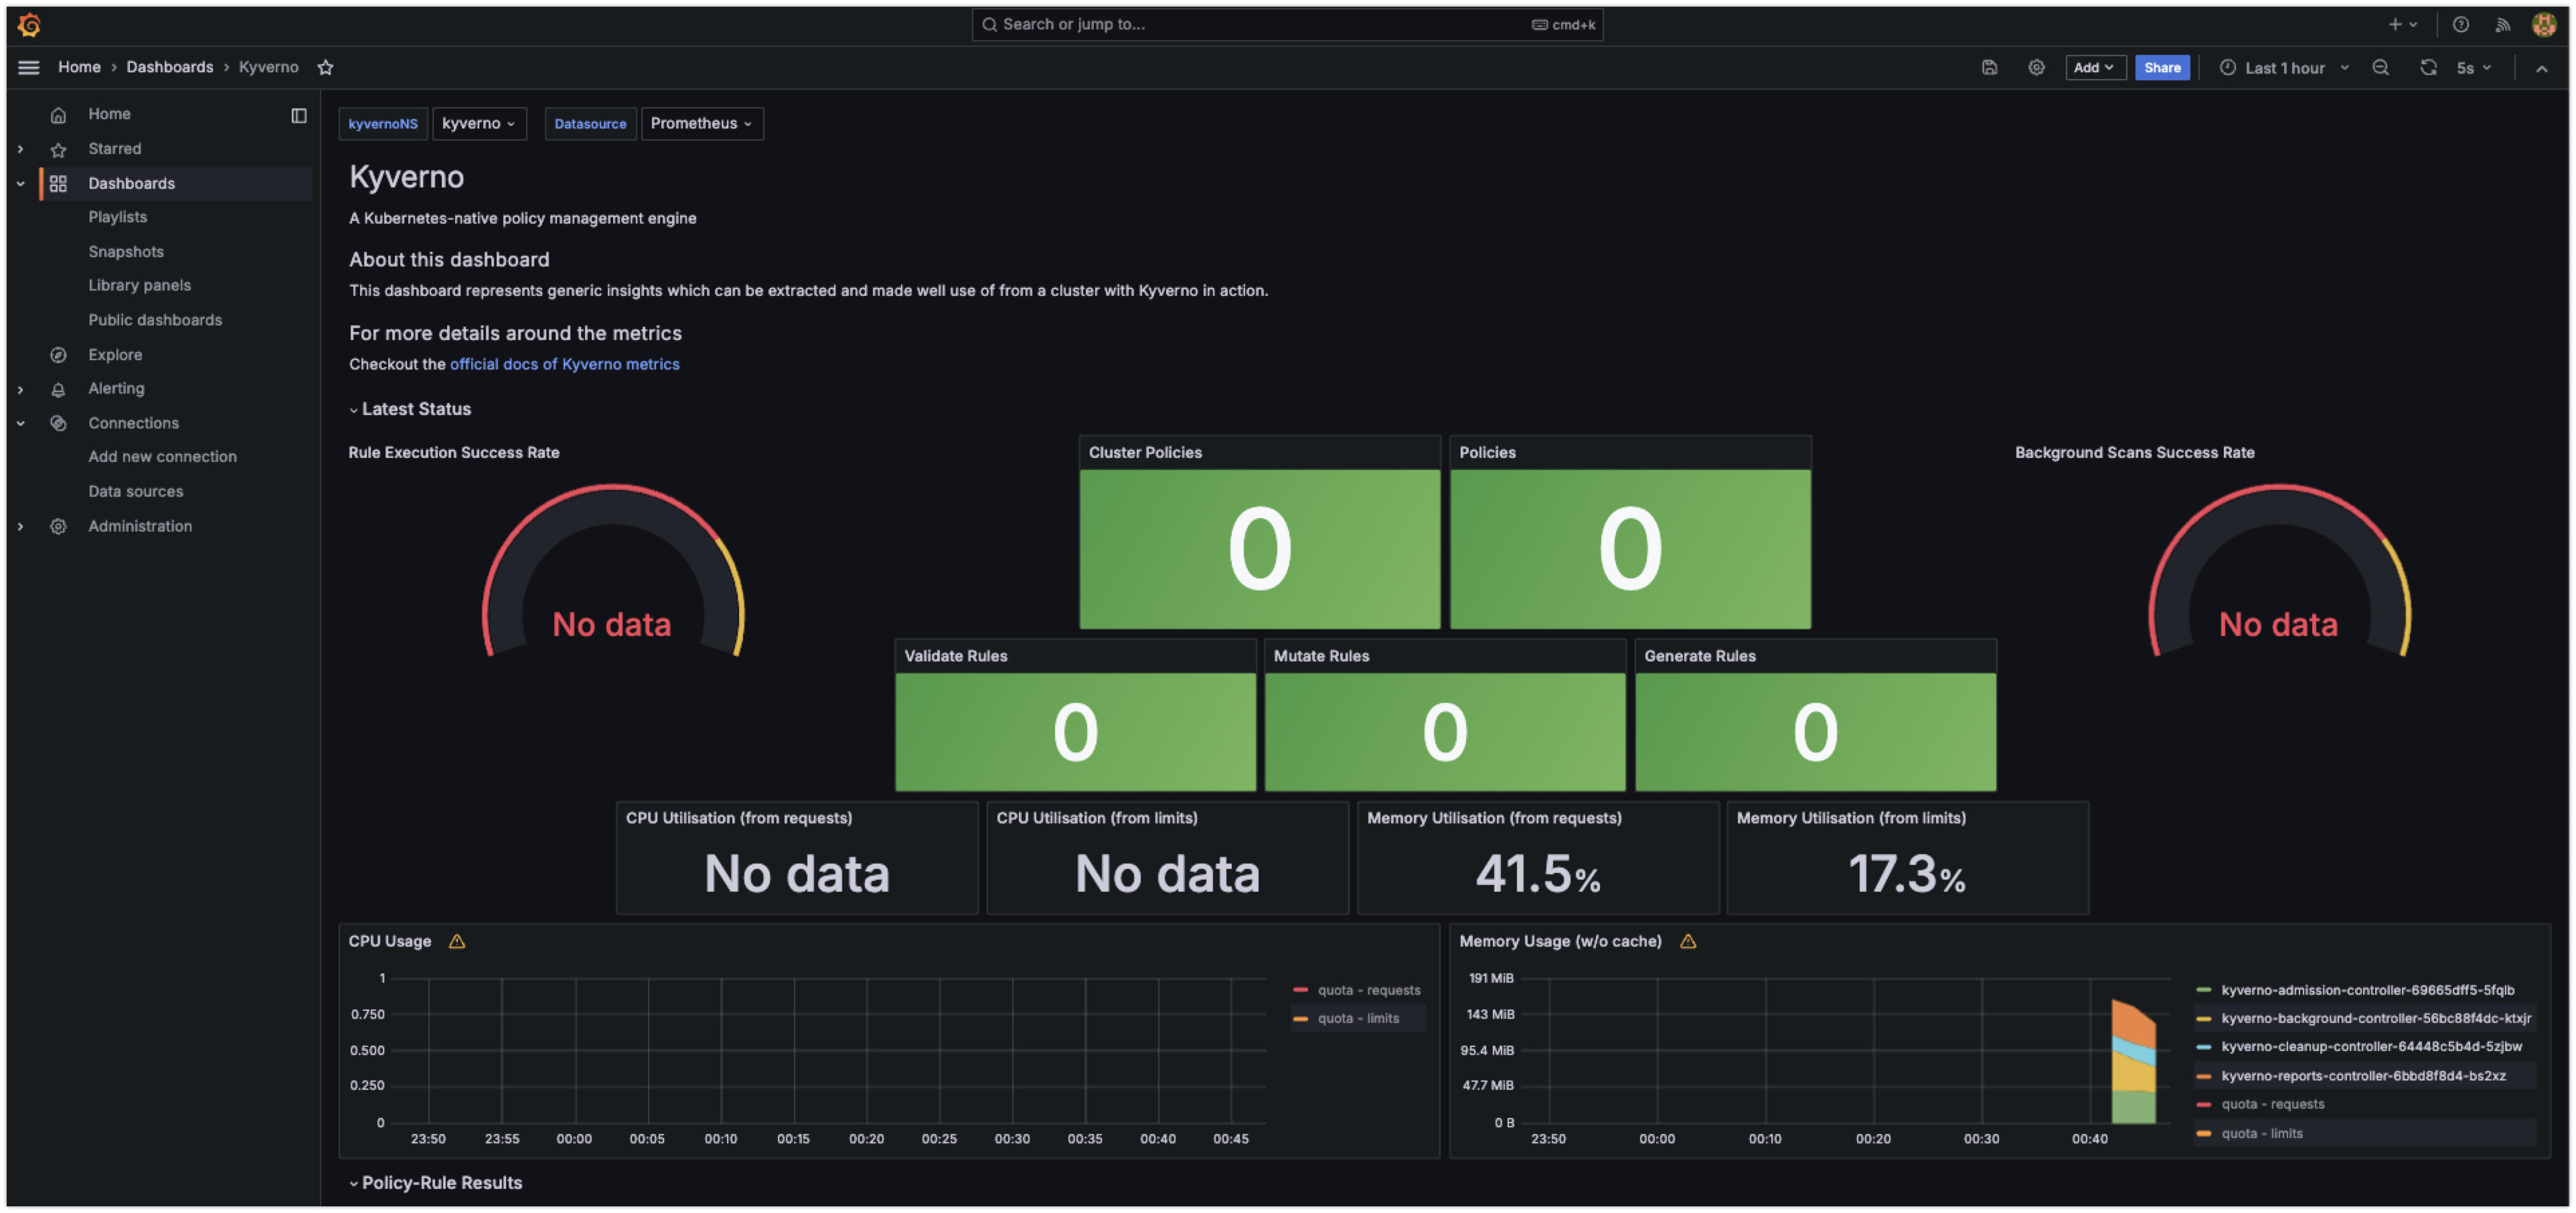Open Public dashboards in sidebar
The image size is (2576, 1213).
(x=155, y=320)
